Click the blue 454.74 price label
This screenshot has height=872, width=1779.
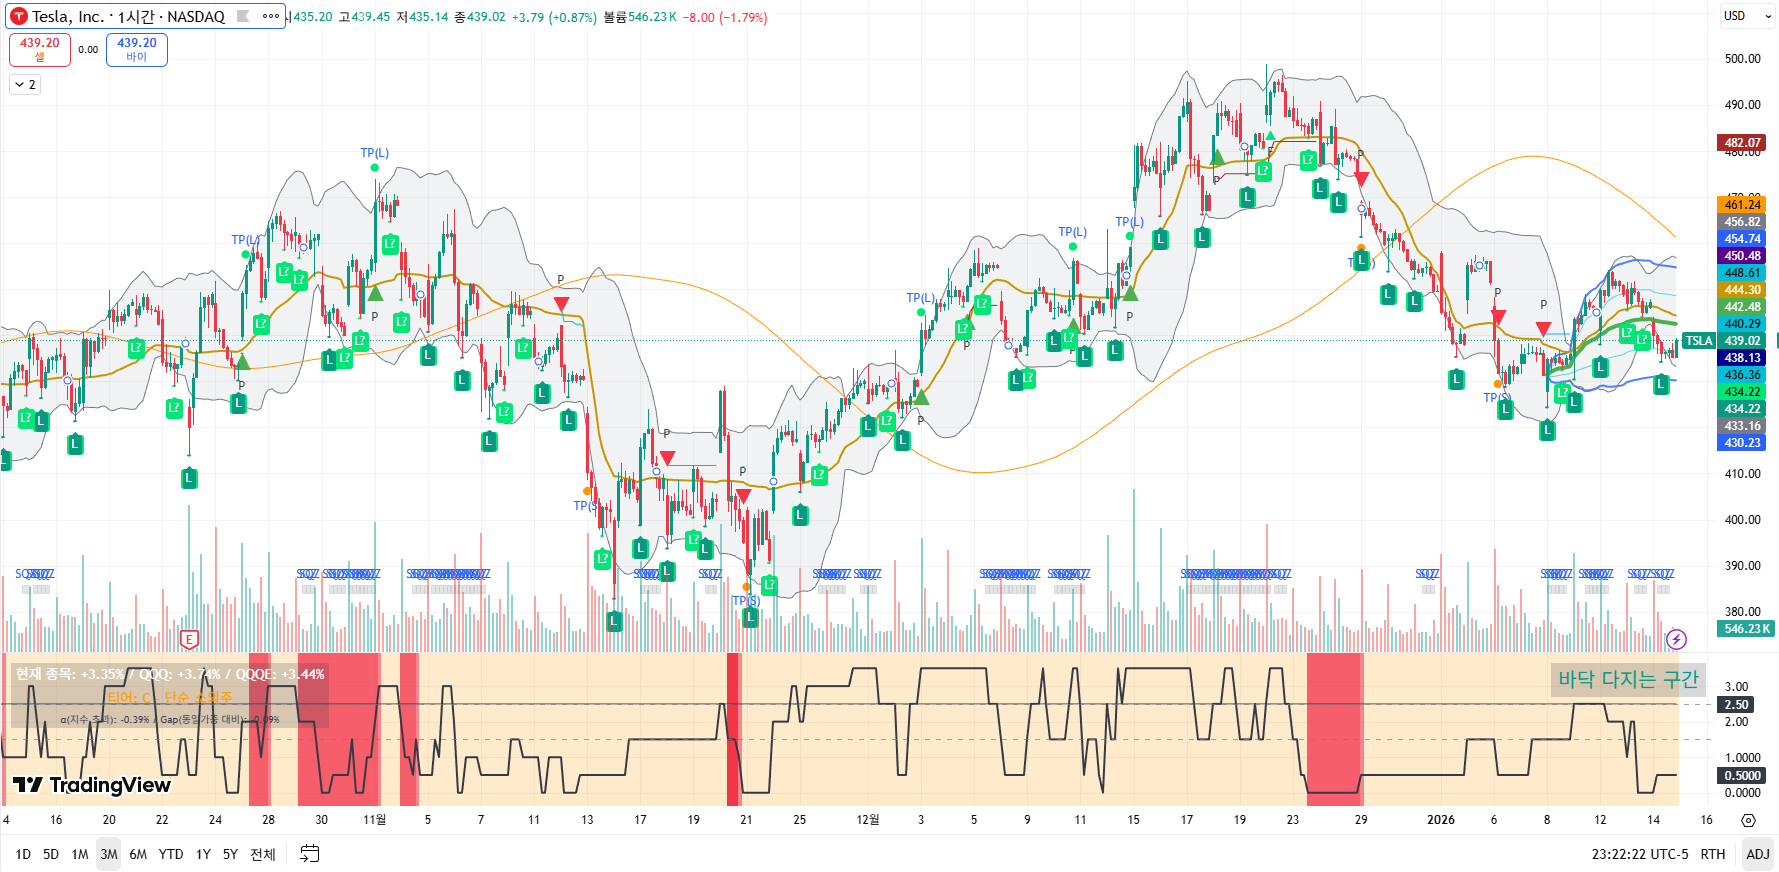1742,239
